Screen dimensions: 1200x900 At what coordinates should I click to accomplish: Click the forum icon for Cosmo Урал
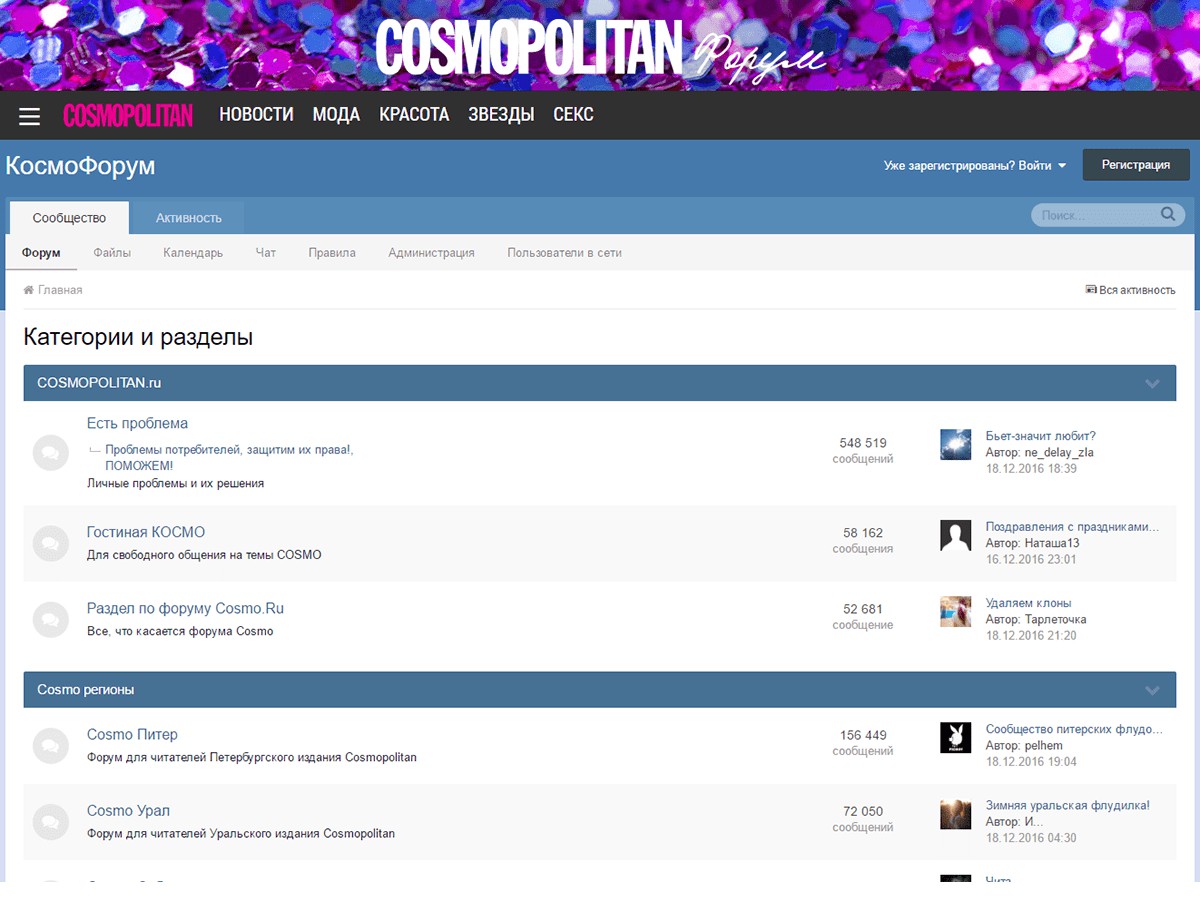pos(50,821)
